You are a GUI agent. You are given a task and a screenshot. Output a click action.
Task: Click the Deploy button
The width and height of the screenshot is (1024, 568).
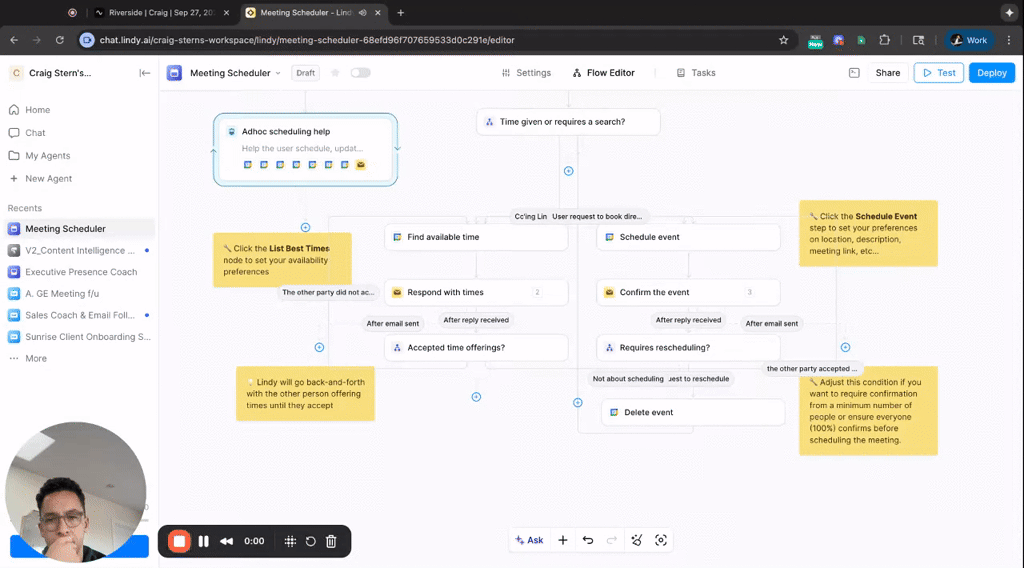(991, 73)
